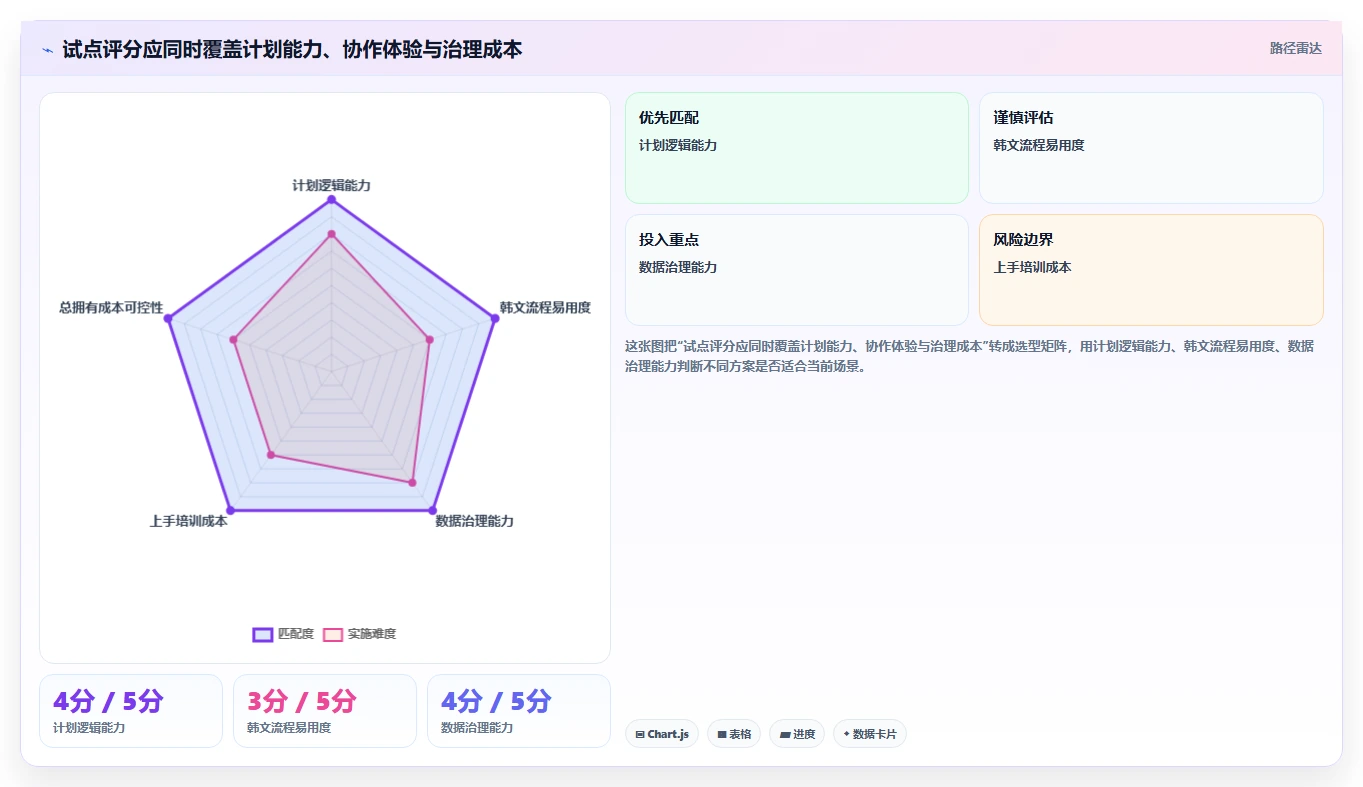Click the 韩文流程易用度 radar axis label
The image size is (1363, 787).
pyautogui.click(x=545, y=308)
